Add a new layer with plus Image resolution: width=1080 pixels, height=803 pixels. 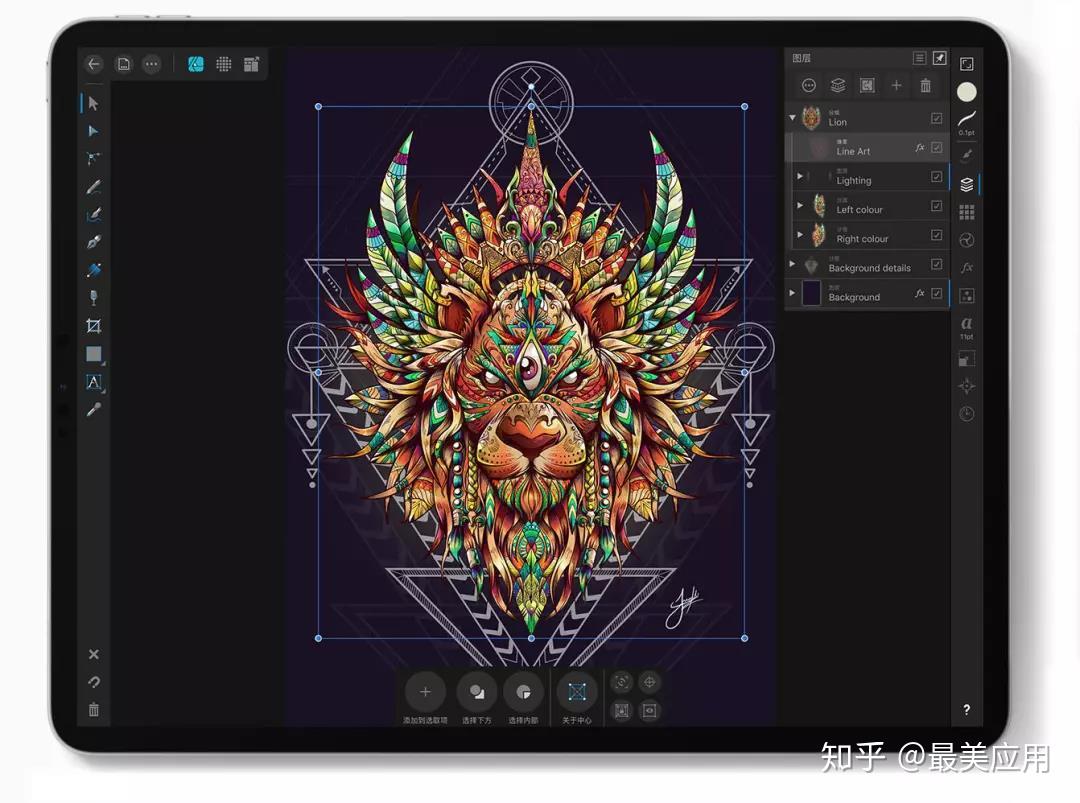897,85
